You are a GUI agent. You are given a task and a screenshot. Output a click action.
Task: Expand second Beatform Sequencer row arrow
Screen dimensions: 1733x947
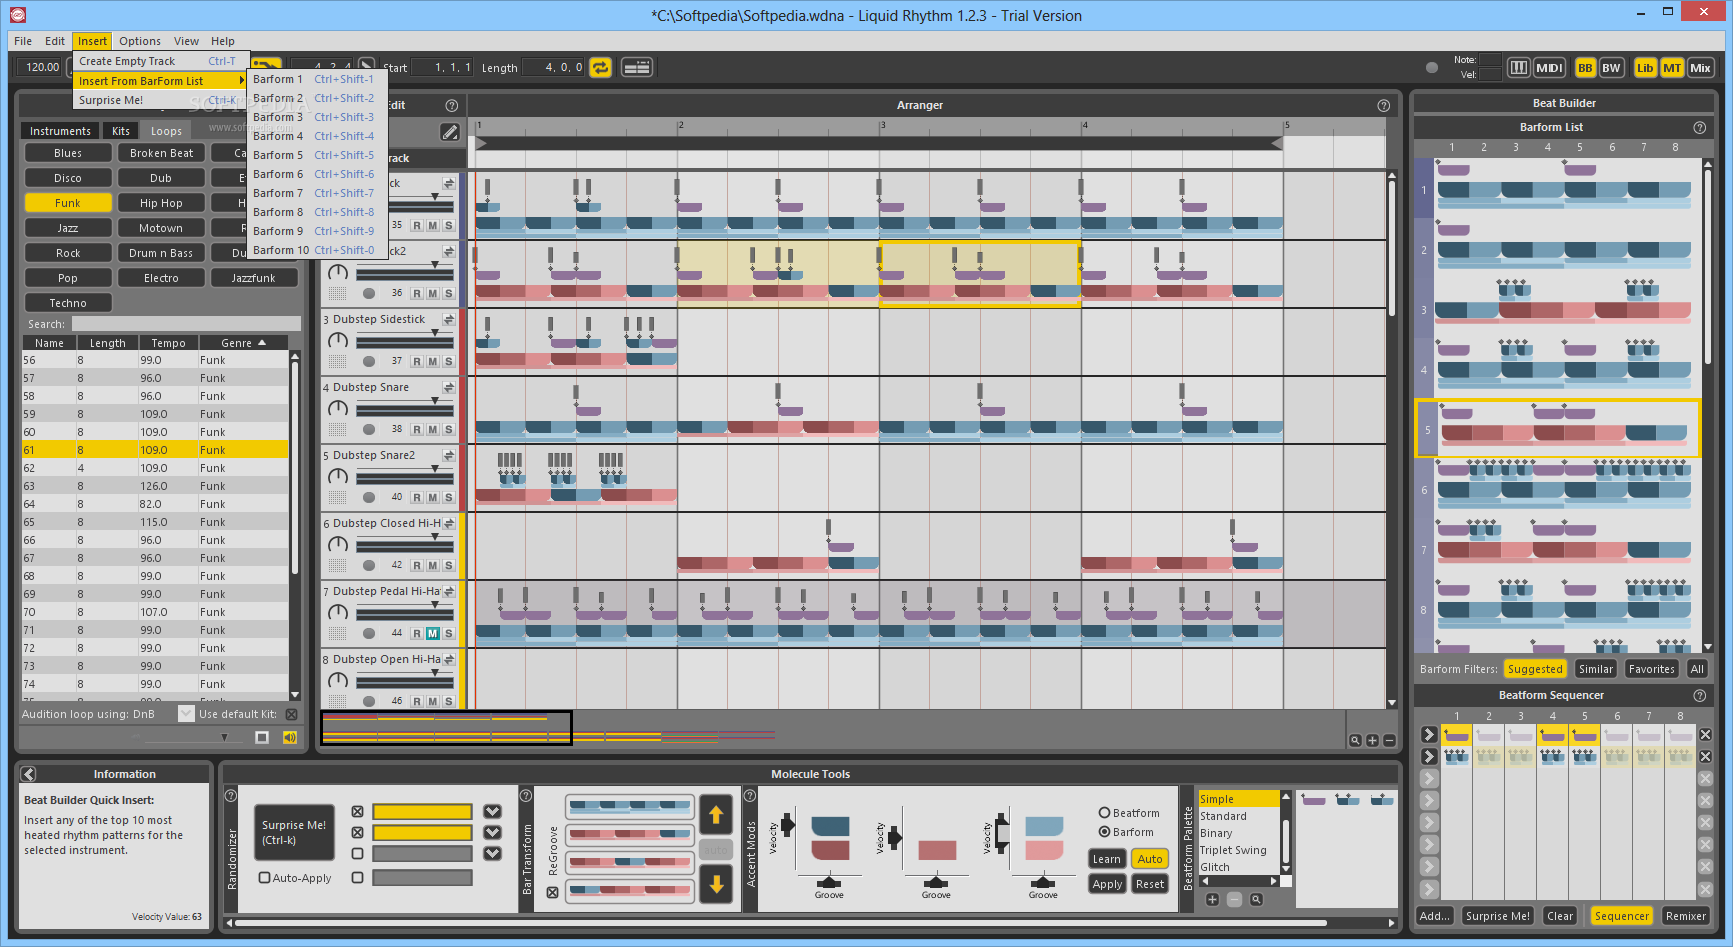coord(1429,757)
